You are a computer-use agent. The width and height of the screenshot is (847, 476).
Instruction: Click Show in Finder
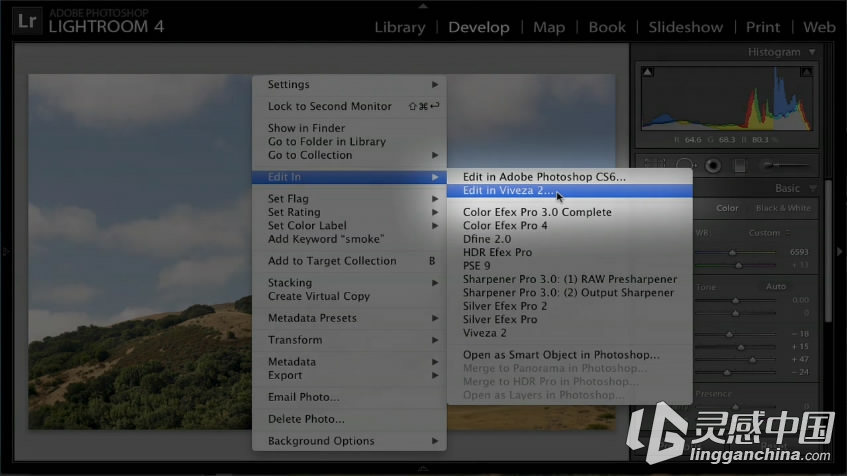(x=349, y=128)
